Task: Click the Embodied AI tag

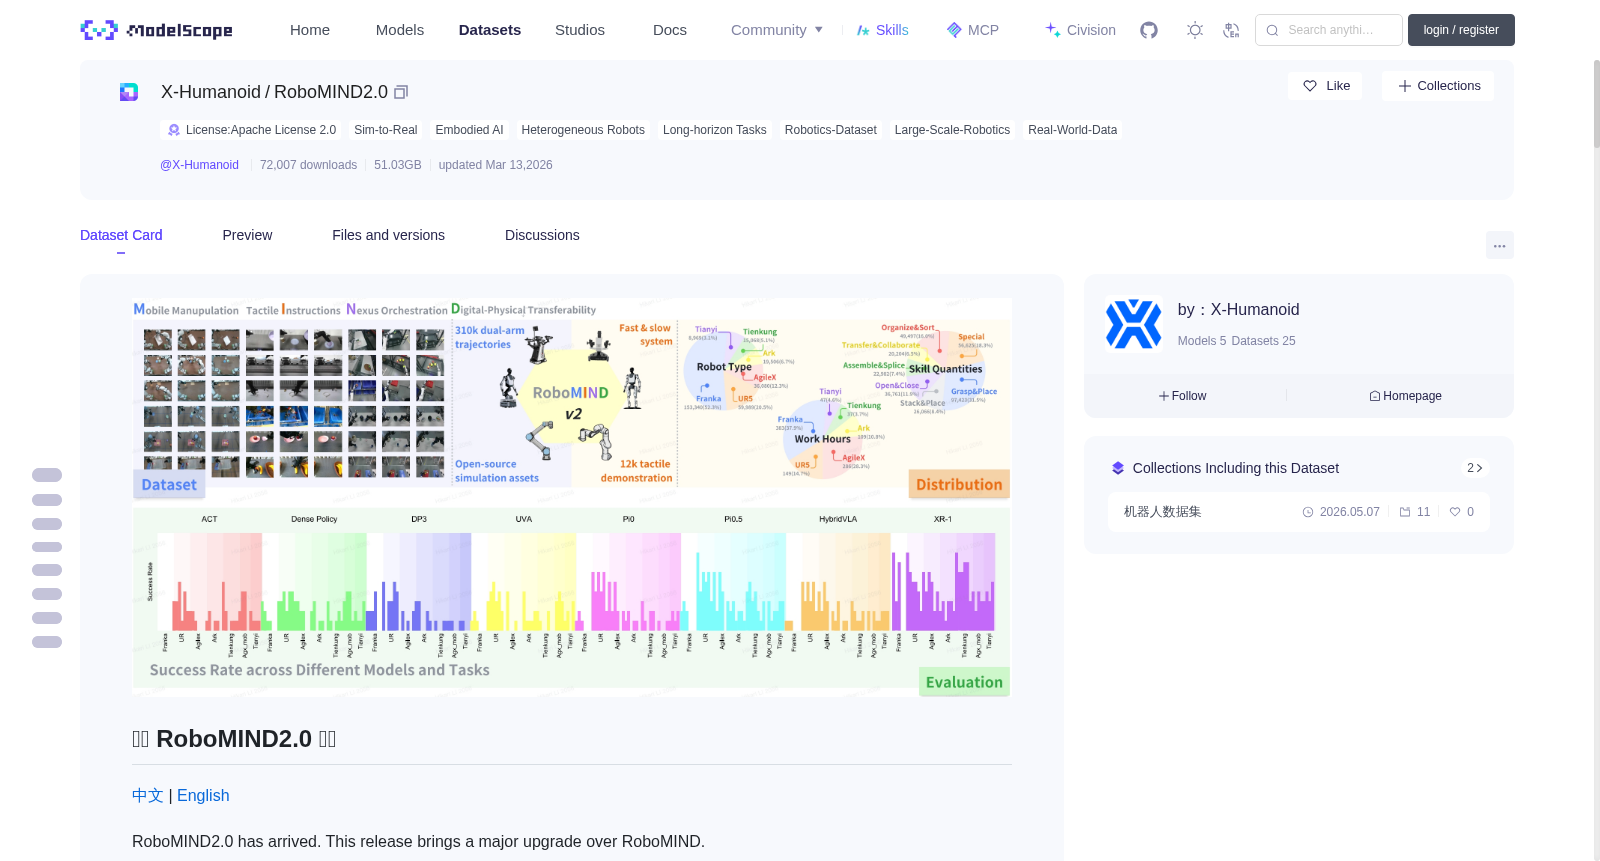Action: click(469, 130)
